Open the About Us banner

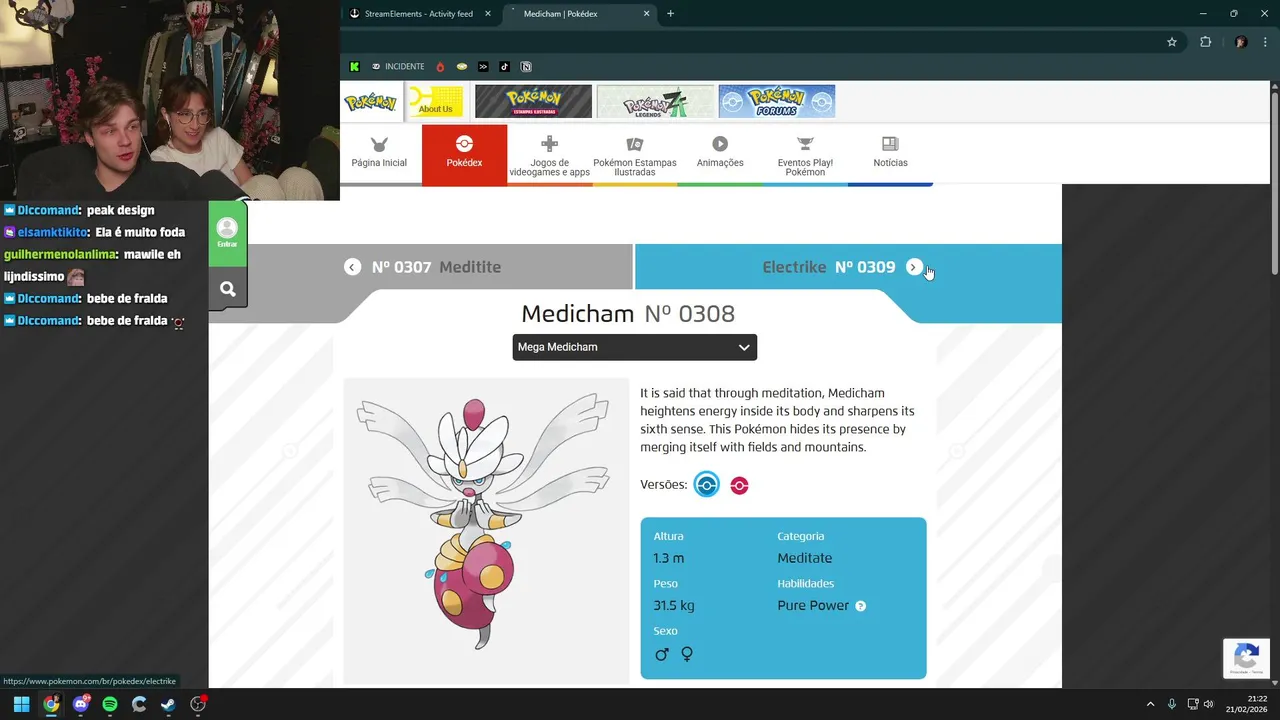point(435,101)
